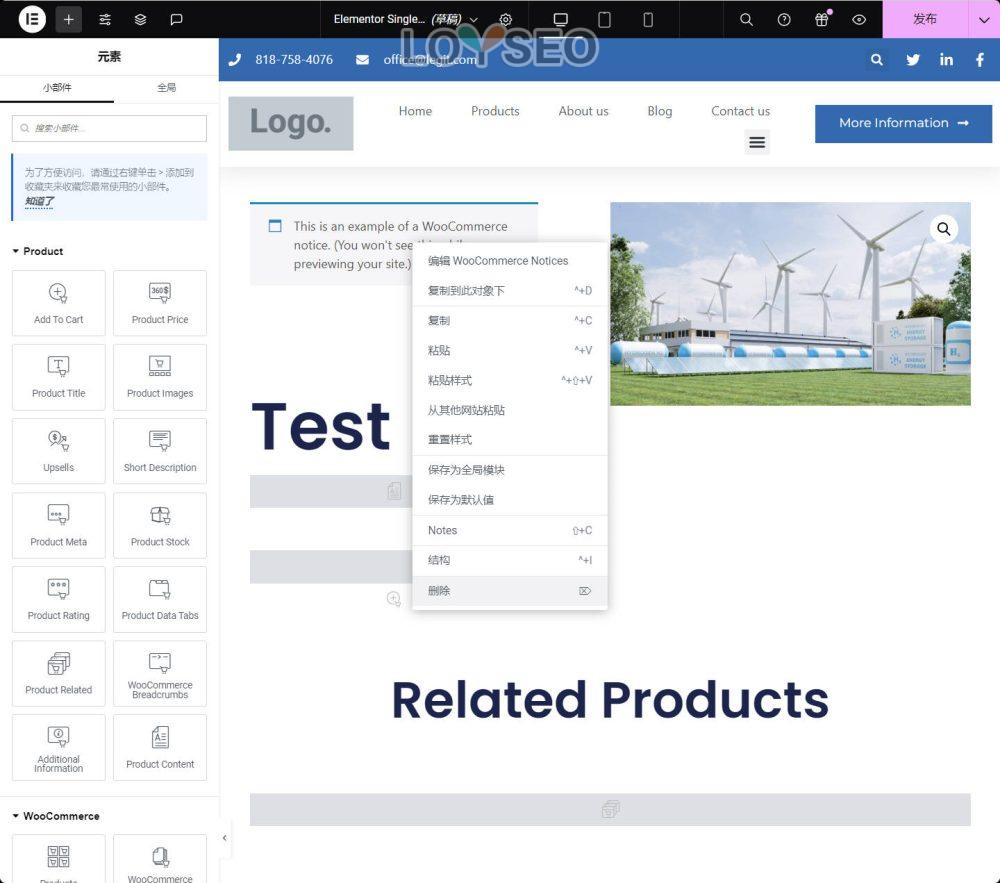1000x883 pixels.
Task: Select the Product Images widget
Action: [x=160, y=377]
